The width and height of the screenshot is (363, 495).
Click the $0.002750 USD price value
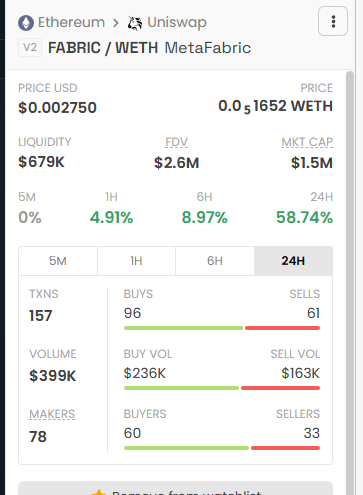tap(57, 108)
